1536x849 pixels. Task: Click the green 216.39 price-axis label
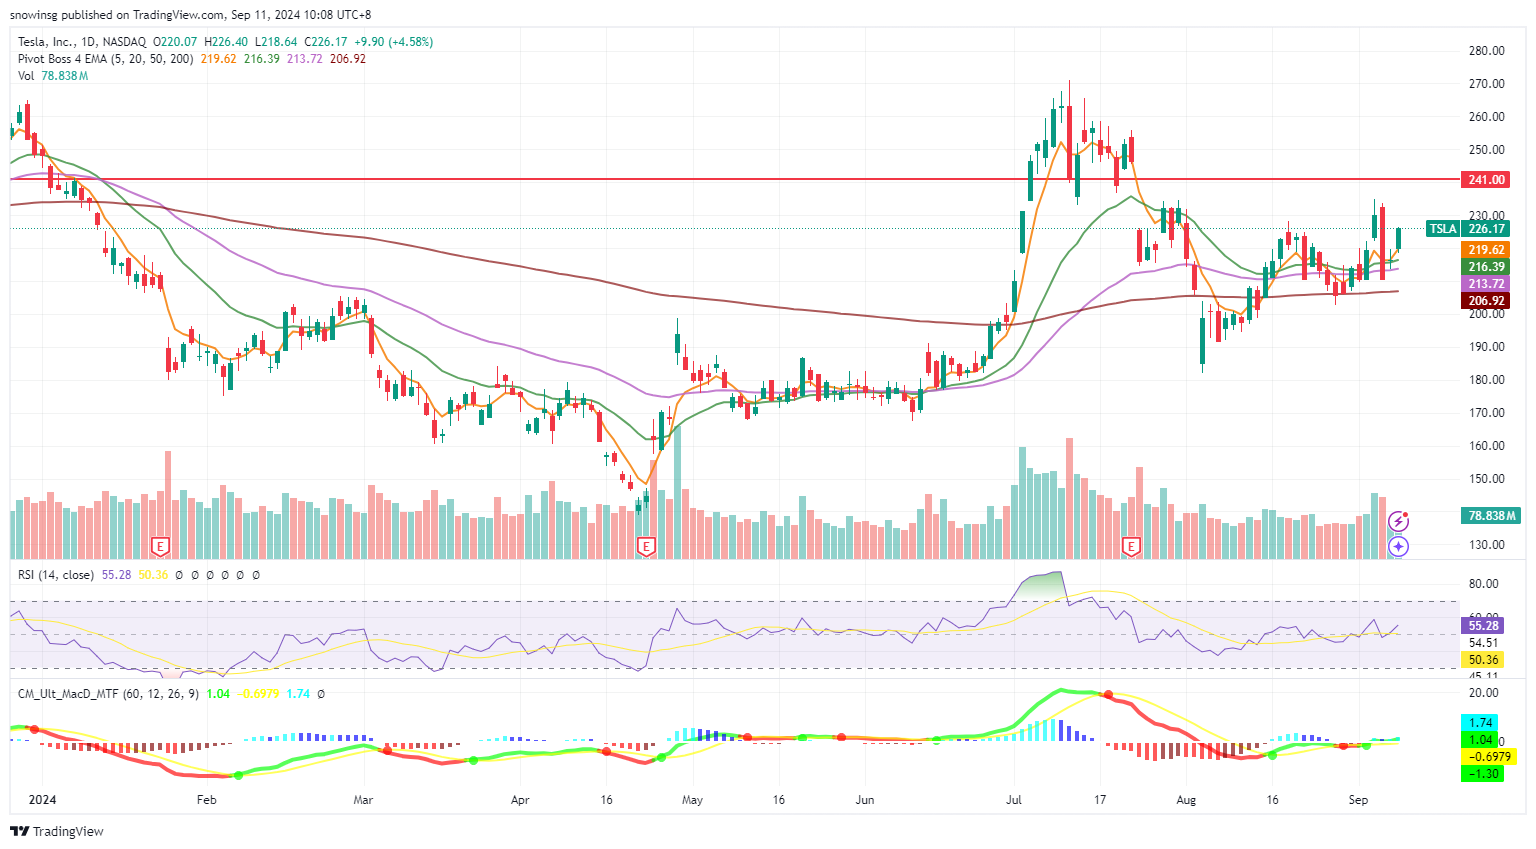pyautogui.click(x=1486, y=267)
